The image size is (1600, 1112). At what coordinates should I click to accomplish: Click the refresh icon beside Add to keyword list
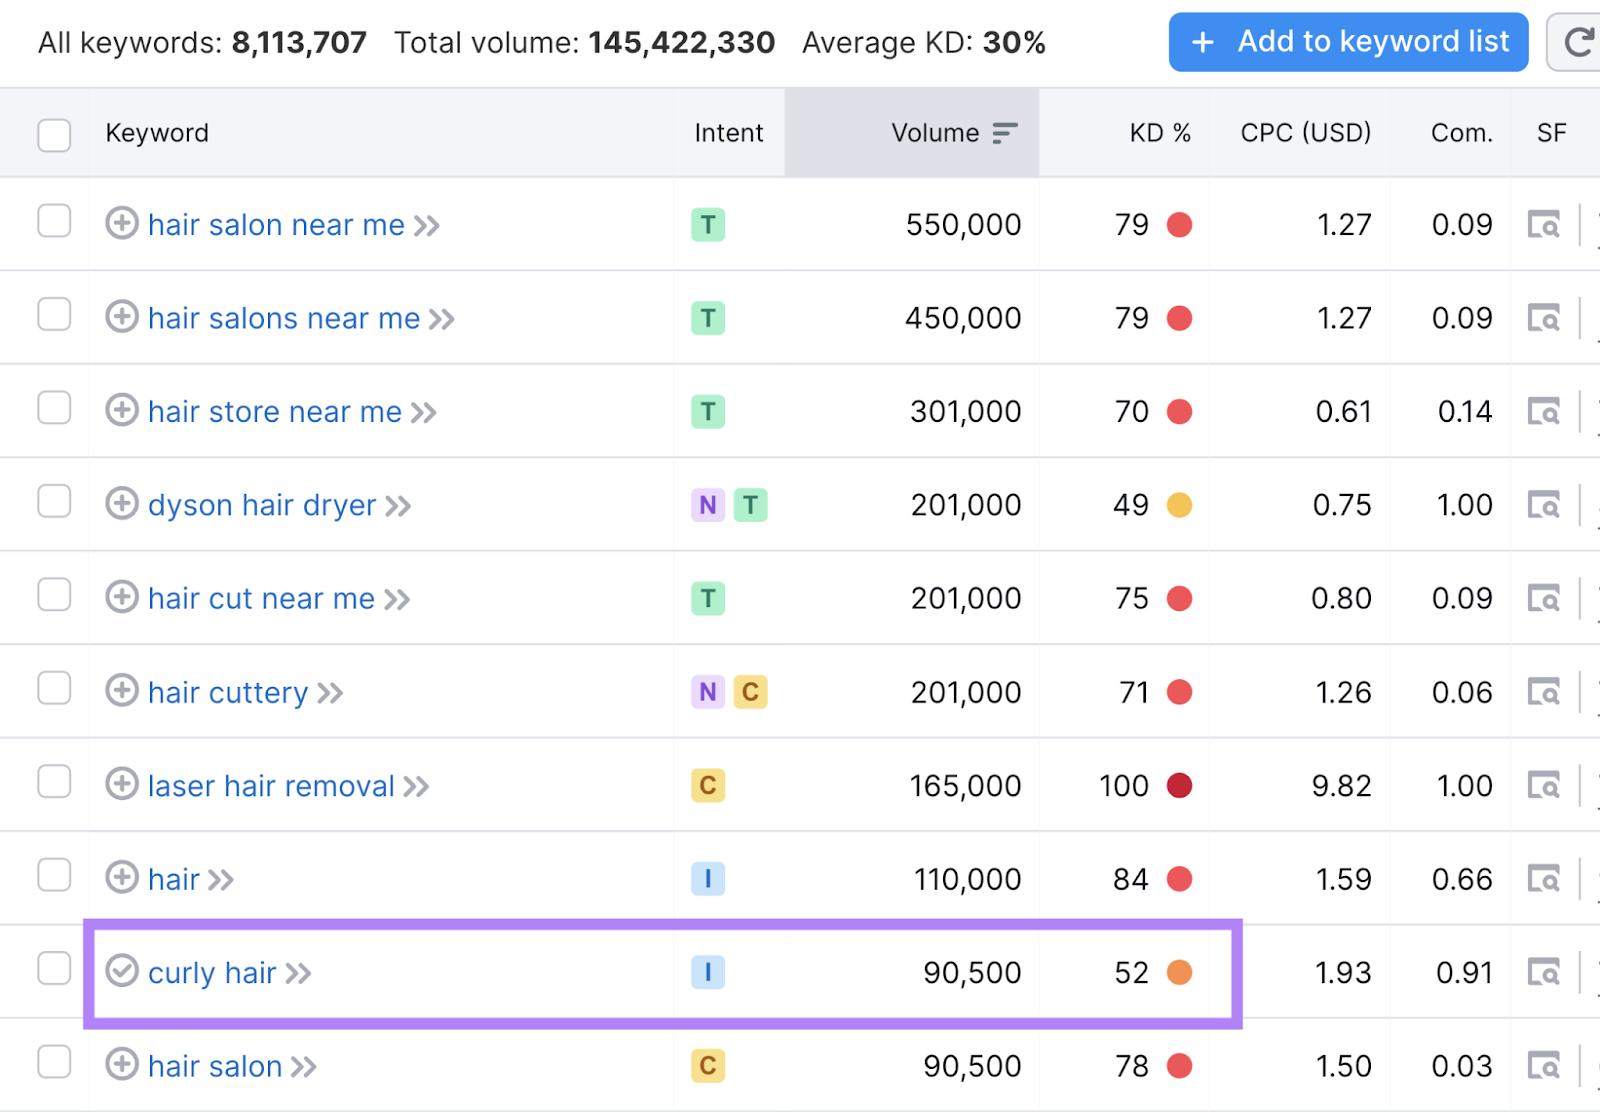pyautogui.click(x=1580, y=42)
